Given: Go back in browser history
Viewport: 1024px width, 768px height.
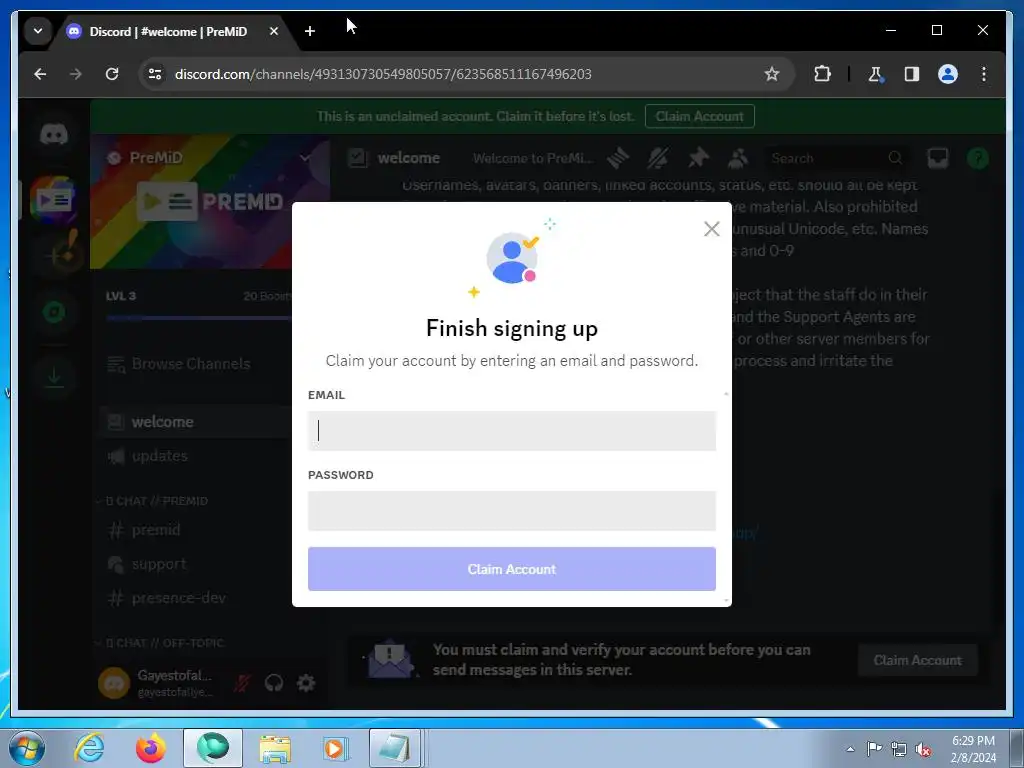Looking at the screenshot, I should (x=40, y=74).
